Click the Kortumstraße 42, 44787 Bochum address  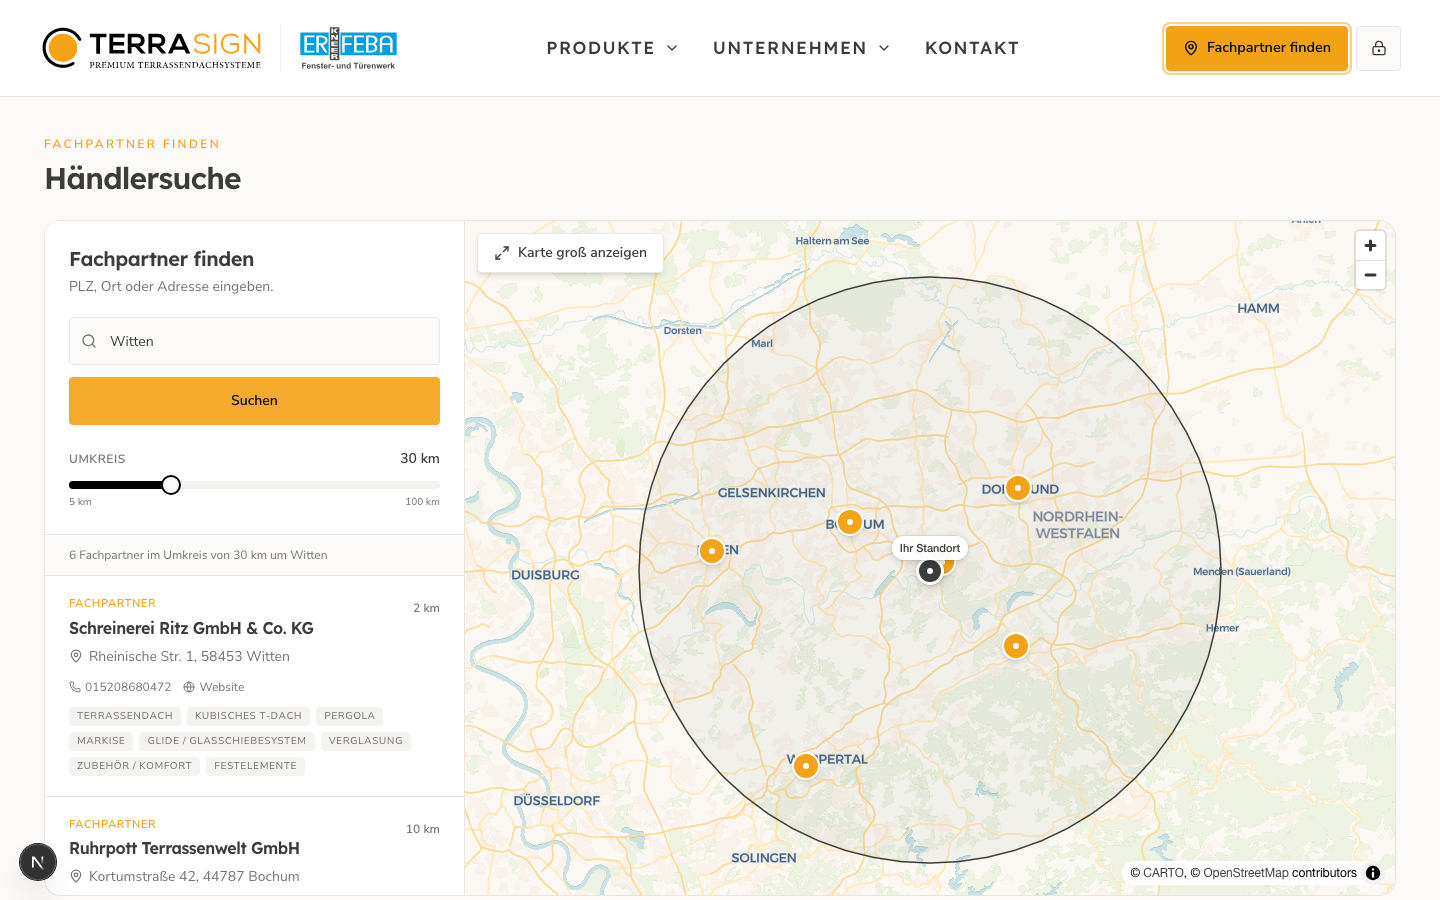point(194,876)
